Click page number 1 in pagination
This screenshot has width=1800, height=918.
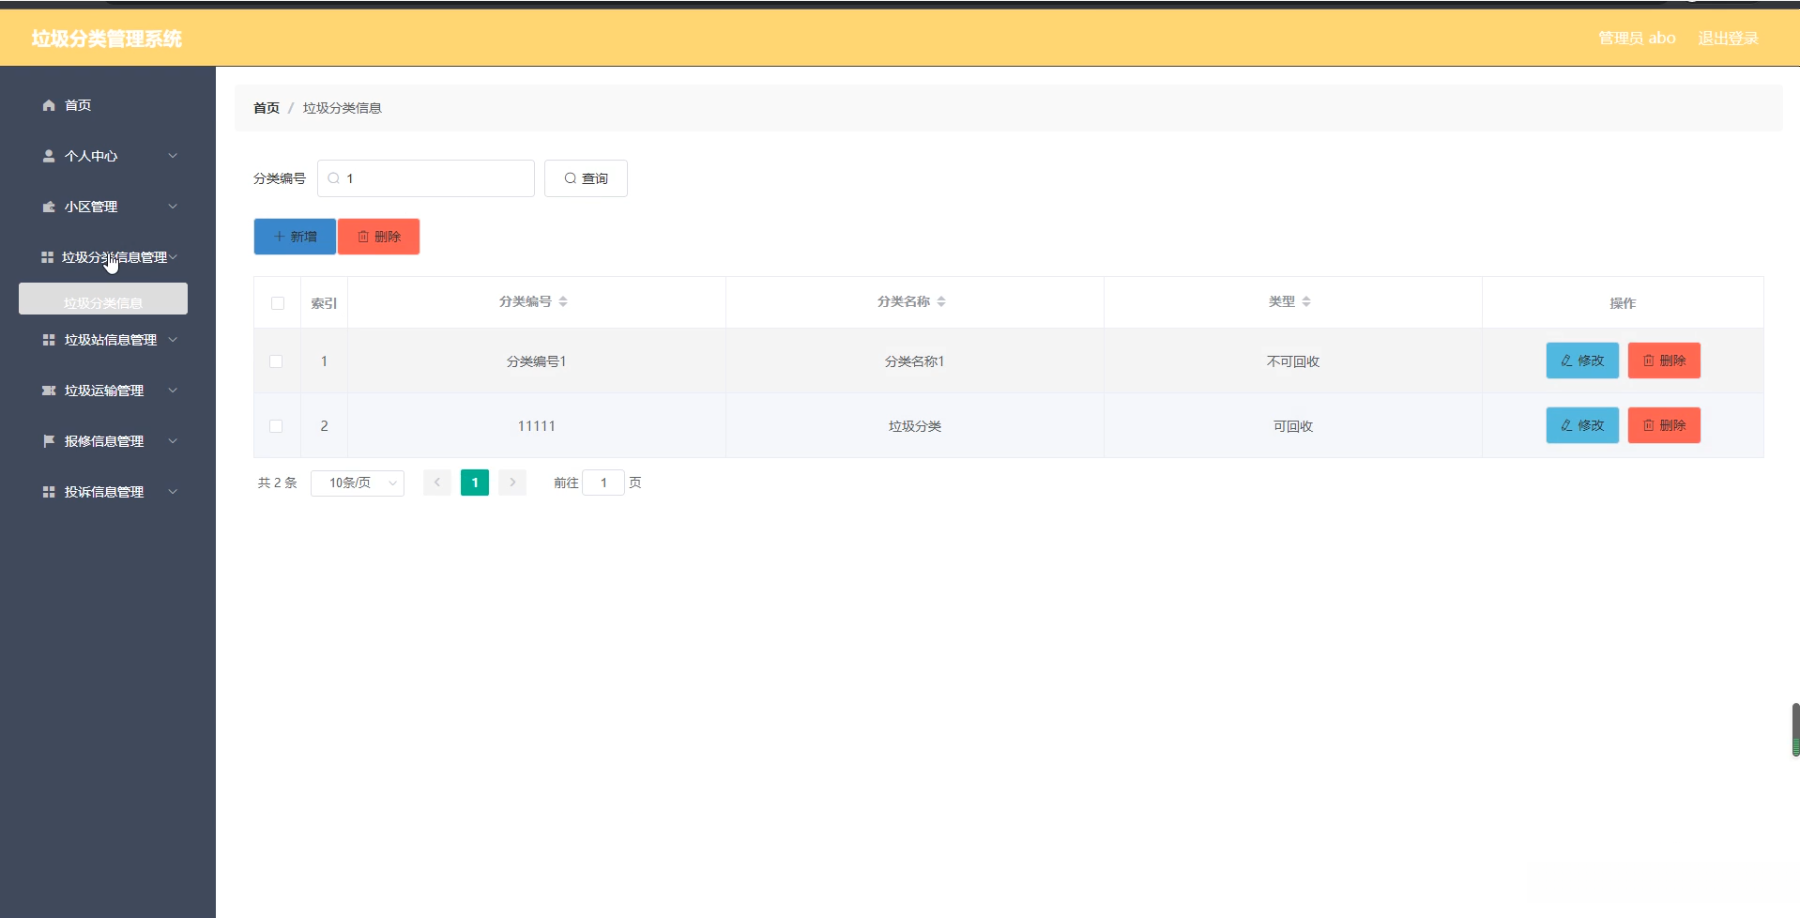pos(475,483)
